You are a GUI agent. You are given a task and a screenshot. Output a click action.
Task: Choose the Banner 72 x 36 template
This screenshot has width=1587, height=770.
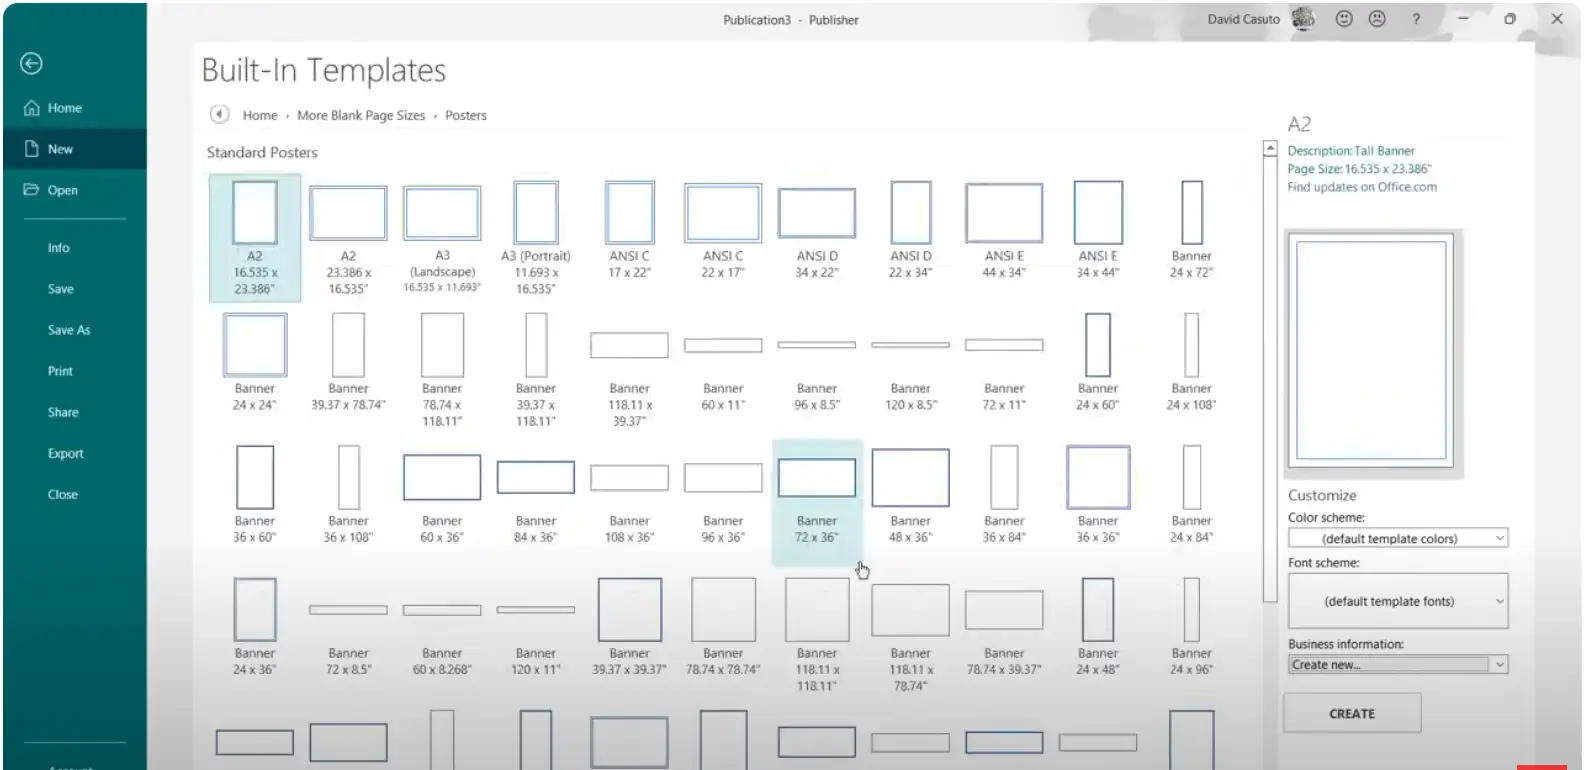[816, 495]
